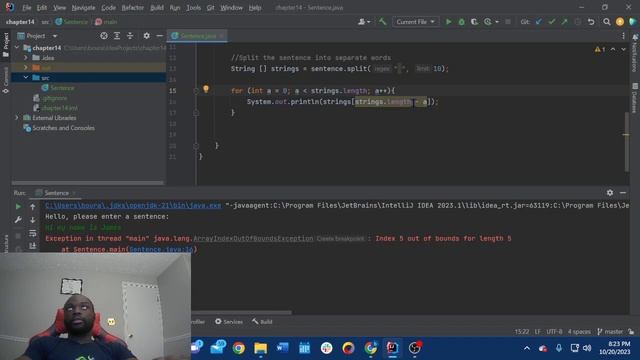Viewport: 640px width, 360px height.
Task: Open the Build menu
Action: click(157, 8)
